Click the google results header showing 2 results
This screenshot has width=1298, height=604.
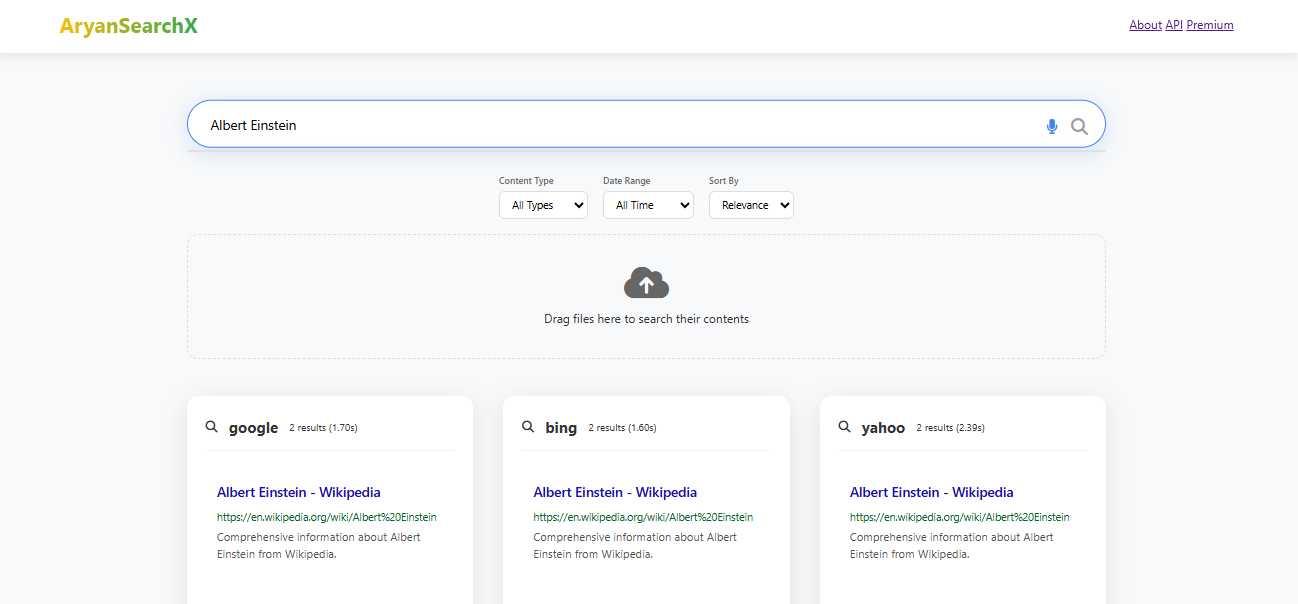pos(323,427)
